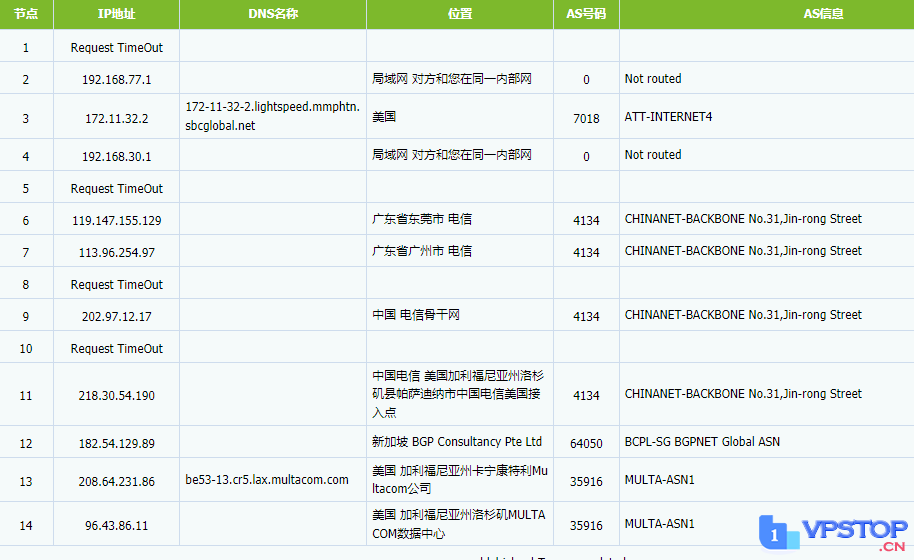914x560 pixels.
Task: Click Not routed in node 2 row
Action: click(x=653, y=79)
